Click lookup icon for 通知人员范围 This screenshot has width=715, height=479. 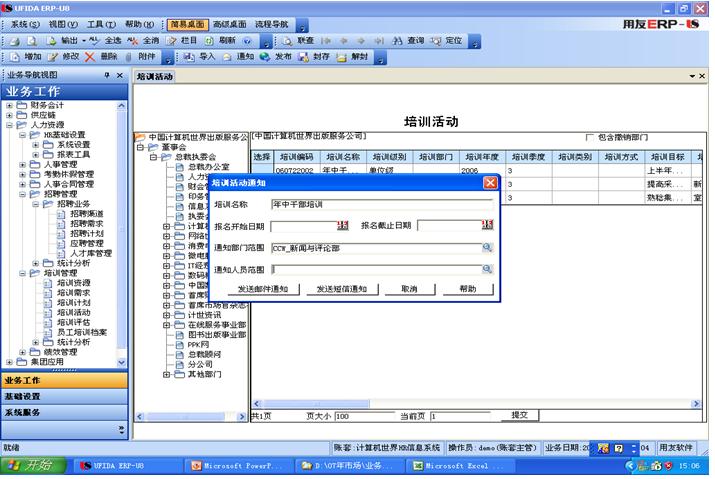point(487,269)
